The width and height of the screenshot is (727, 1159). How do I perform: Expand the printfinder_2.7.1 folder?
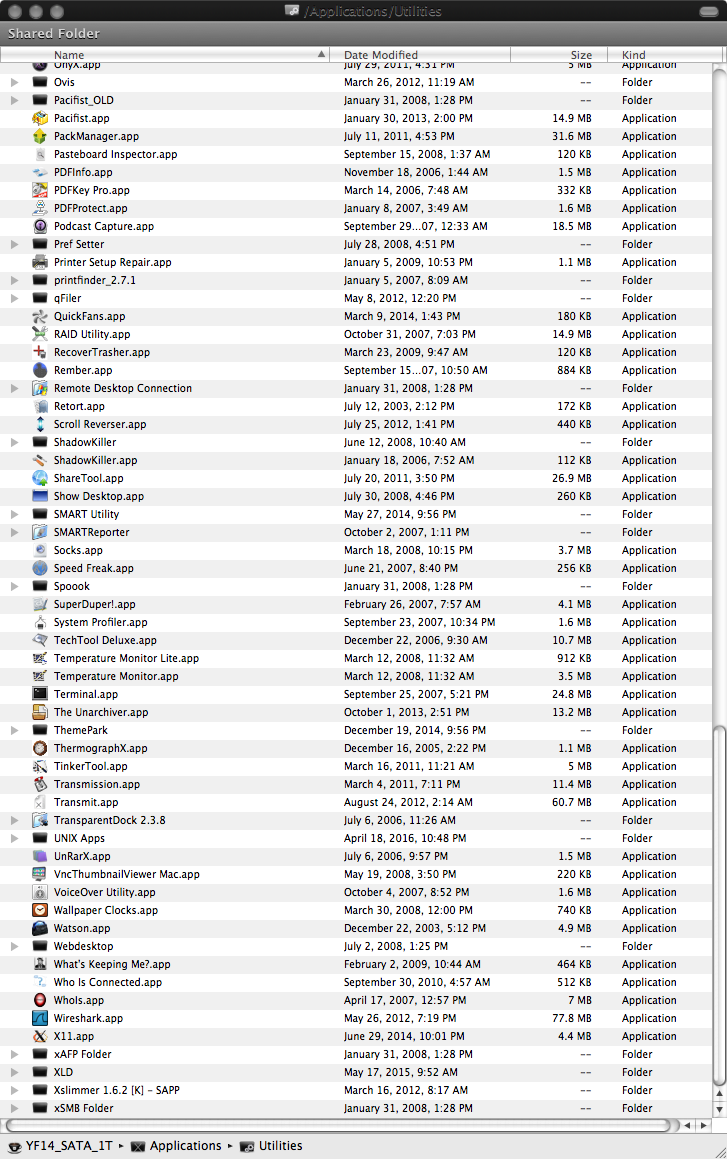click(15, 280)
